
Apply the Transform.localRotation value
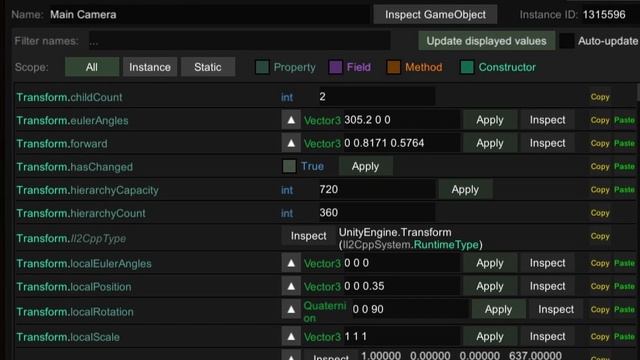tap(498, 309)
